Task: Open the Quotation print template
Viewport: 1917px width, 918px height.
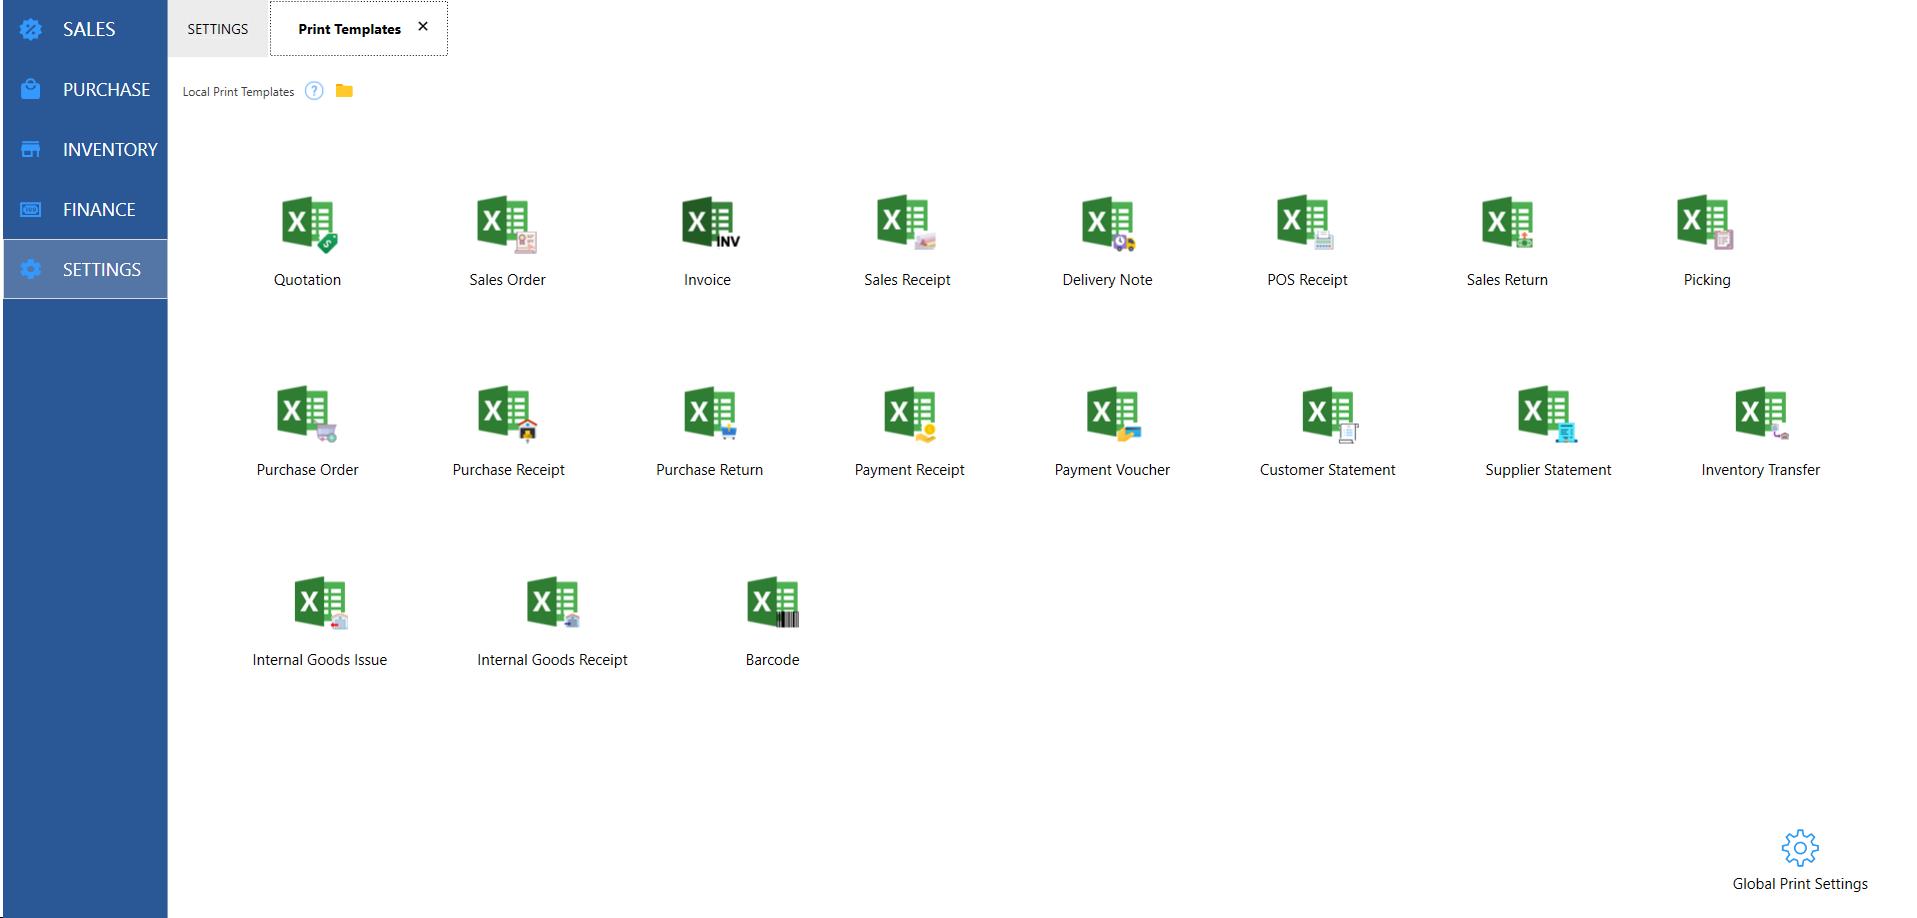Action: pyautogui.click(x=308, y=224)
